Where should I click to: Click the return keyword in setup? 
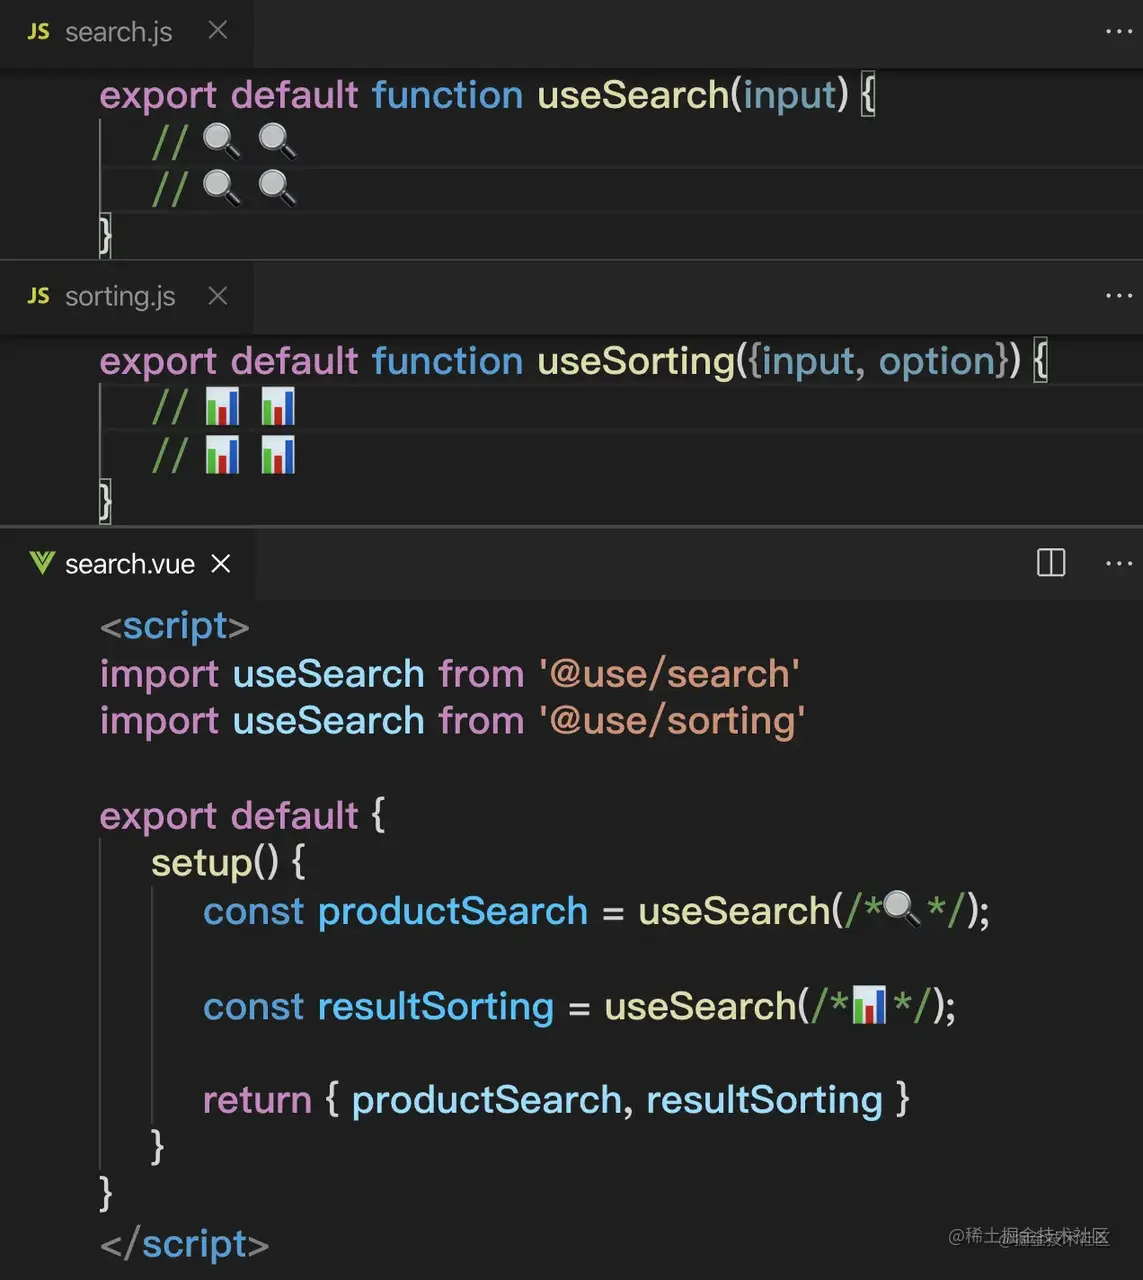point(257,1100)
